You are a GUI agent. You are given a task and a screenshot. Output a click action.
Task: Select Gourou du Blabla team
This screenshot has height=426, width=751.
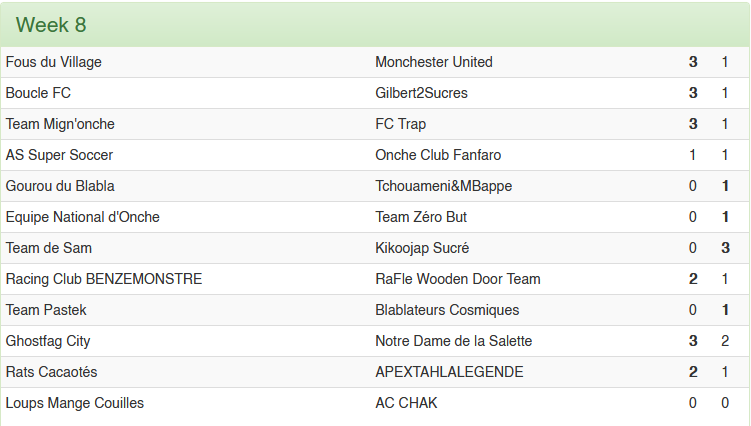point(60,186)
